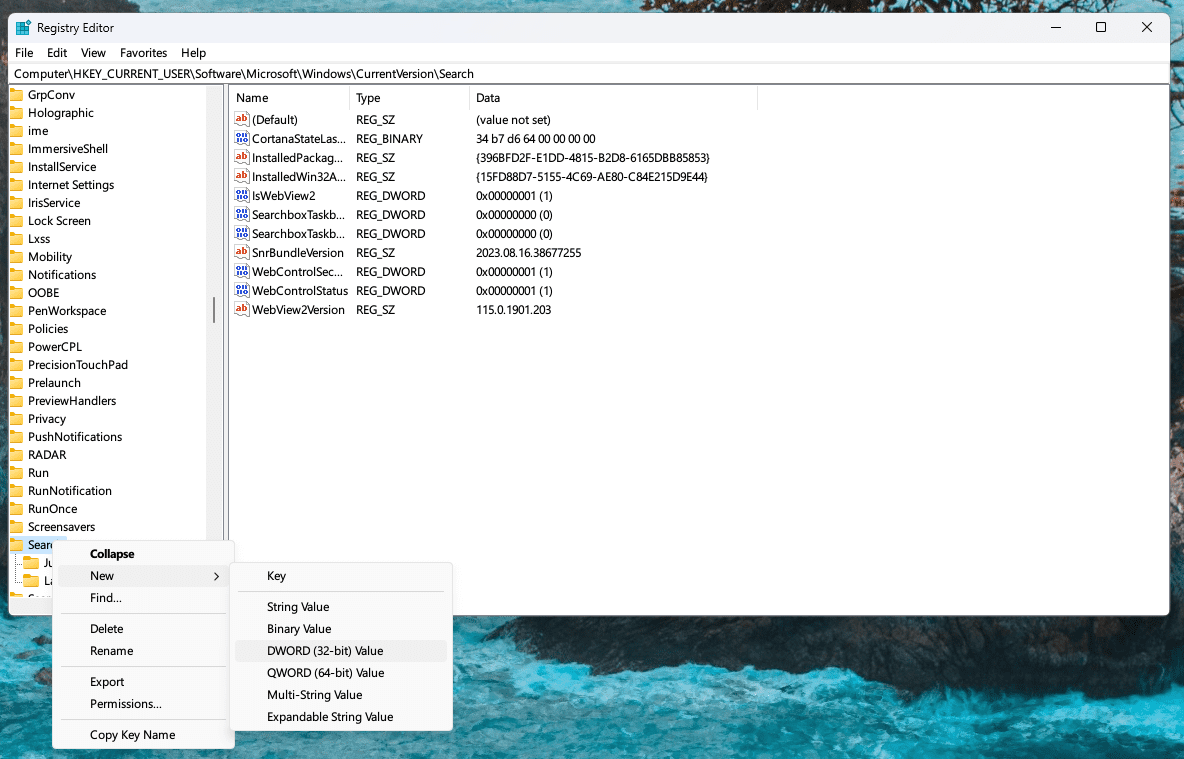Click the Internet Settings folder icon

click(x=17, y=184)
